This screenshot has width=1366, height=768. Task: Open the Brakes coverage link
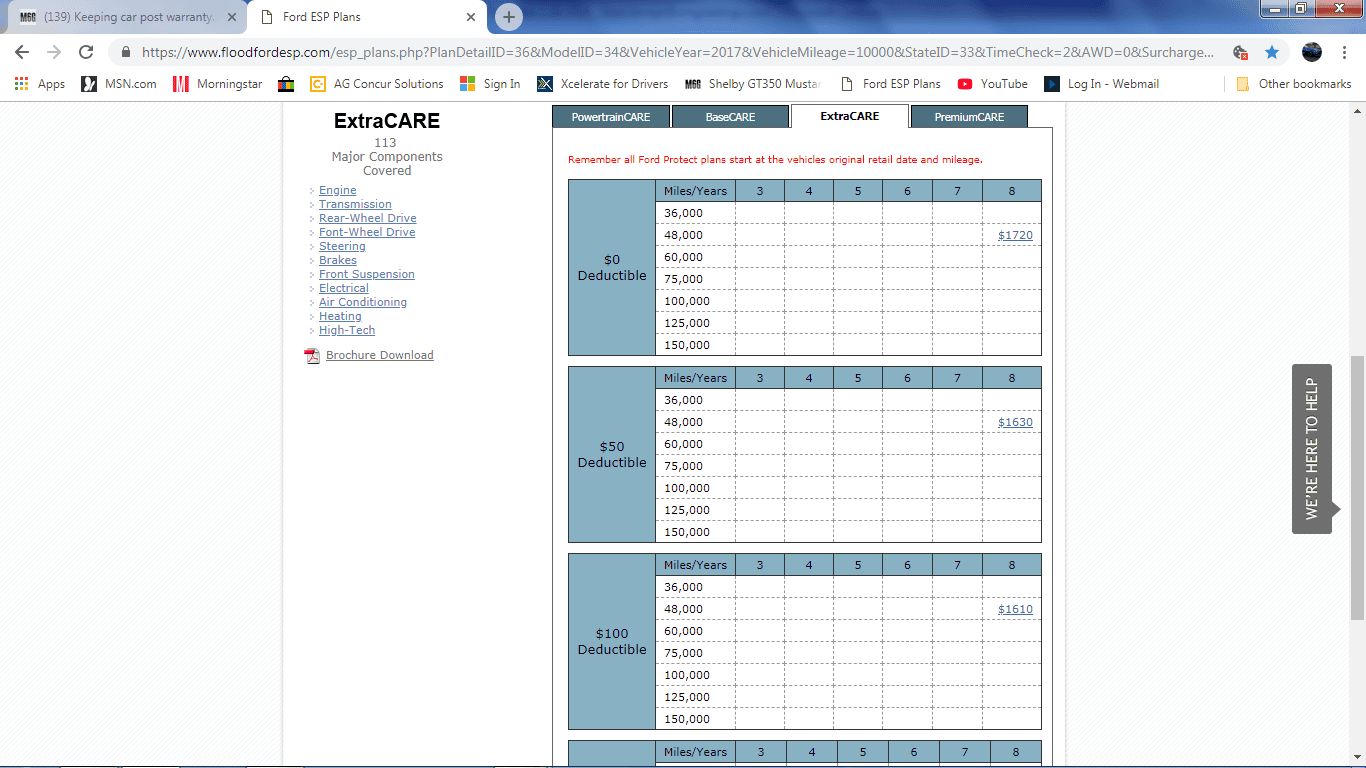tap(338, 260)
